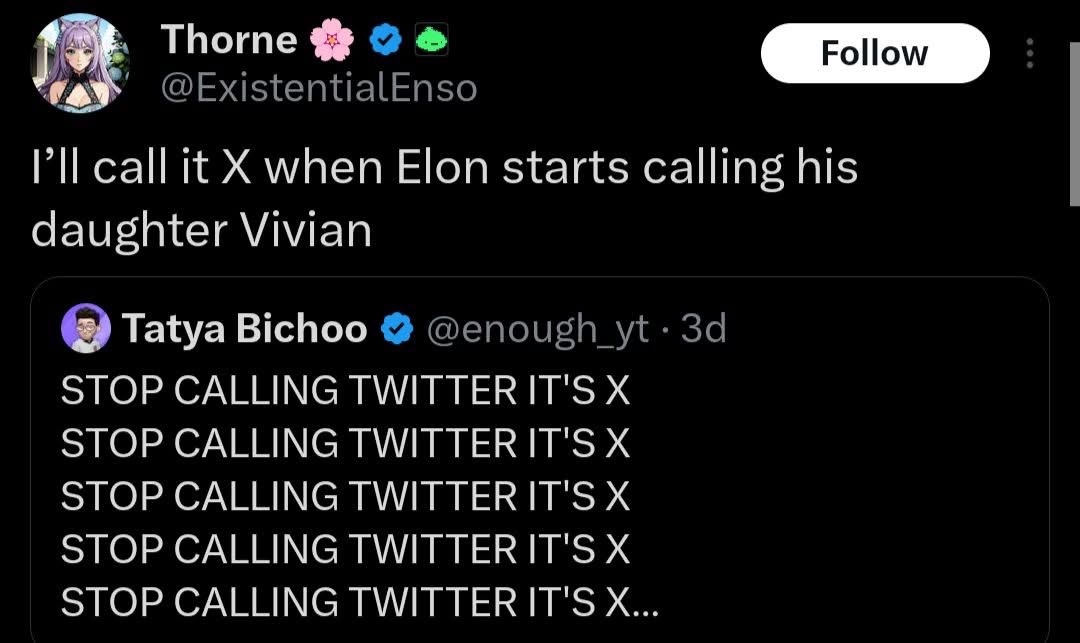Open the @enough_yt handle
The height and width of the screenshot is (643, 1080).
point(538,328)
